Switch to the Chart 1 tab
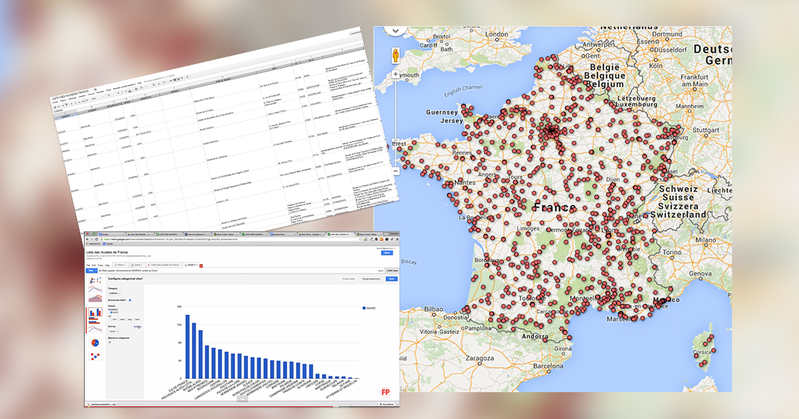 tap(191, 265)
